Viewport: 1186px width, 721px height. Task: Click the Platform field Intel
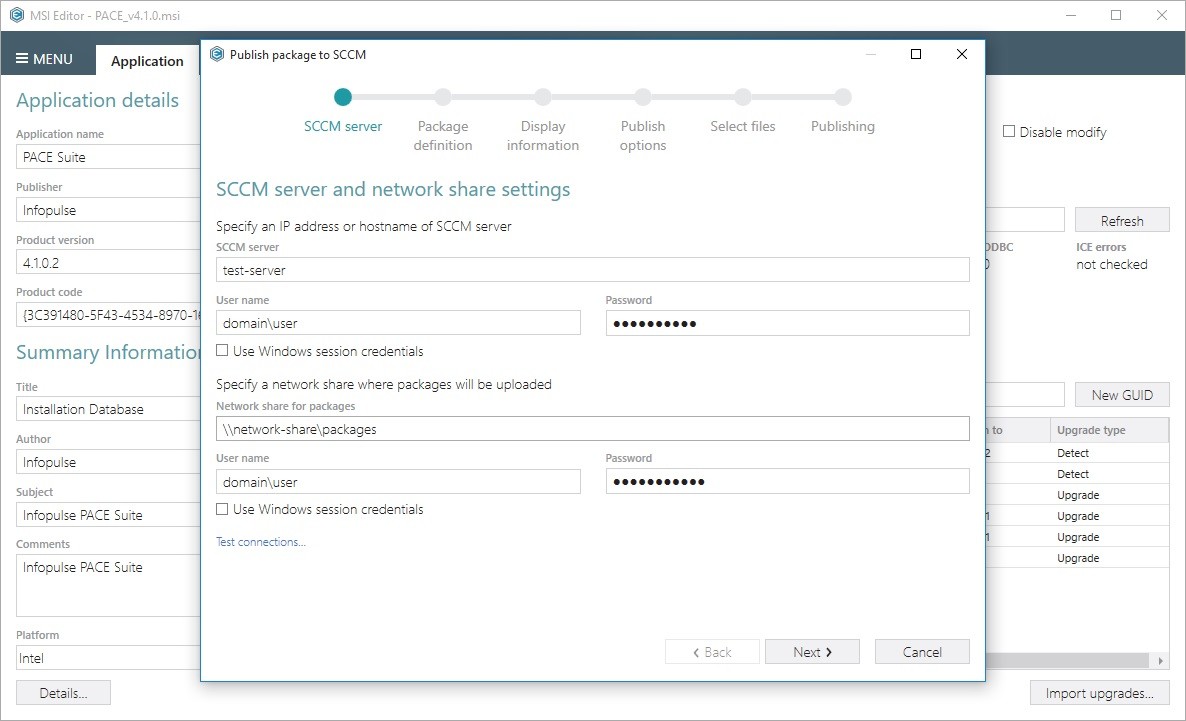108,657
